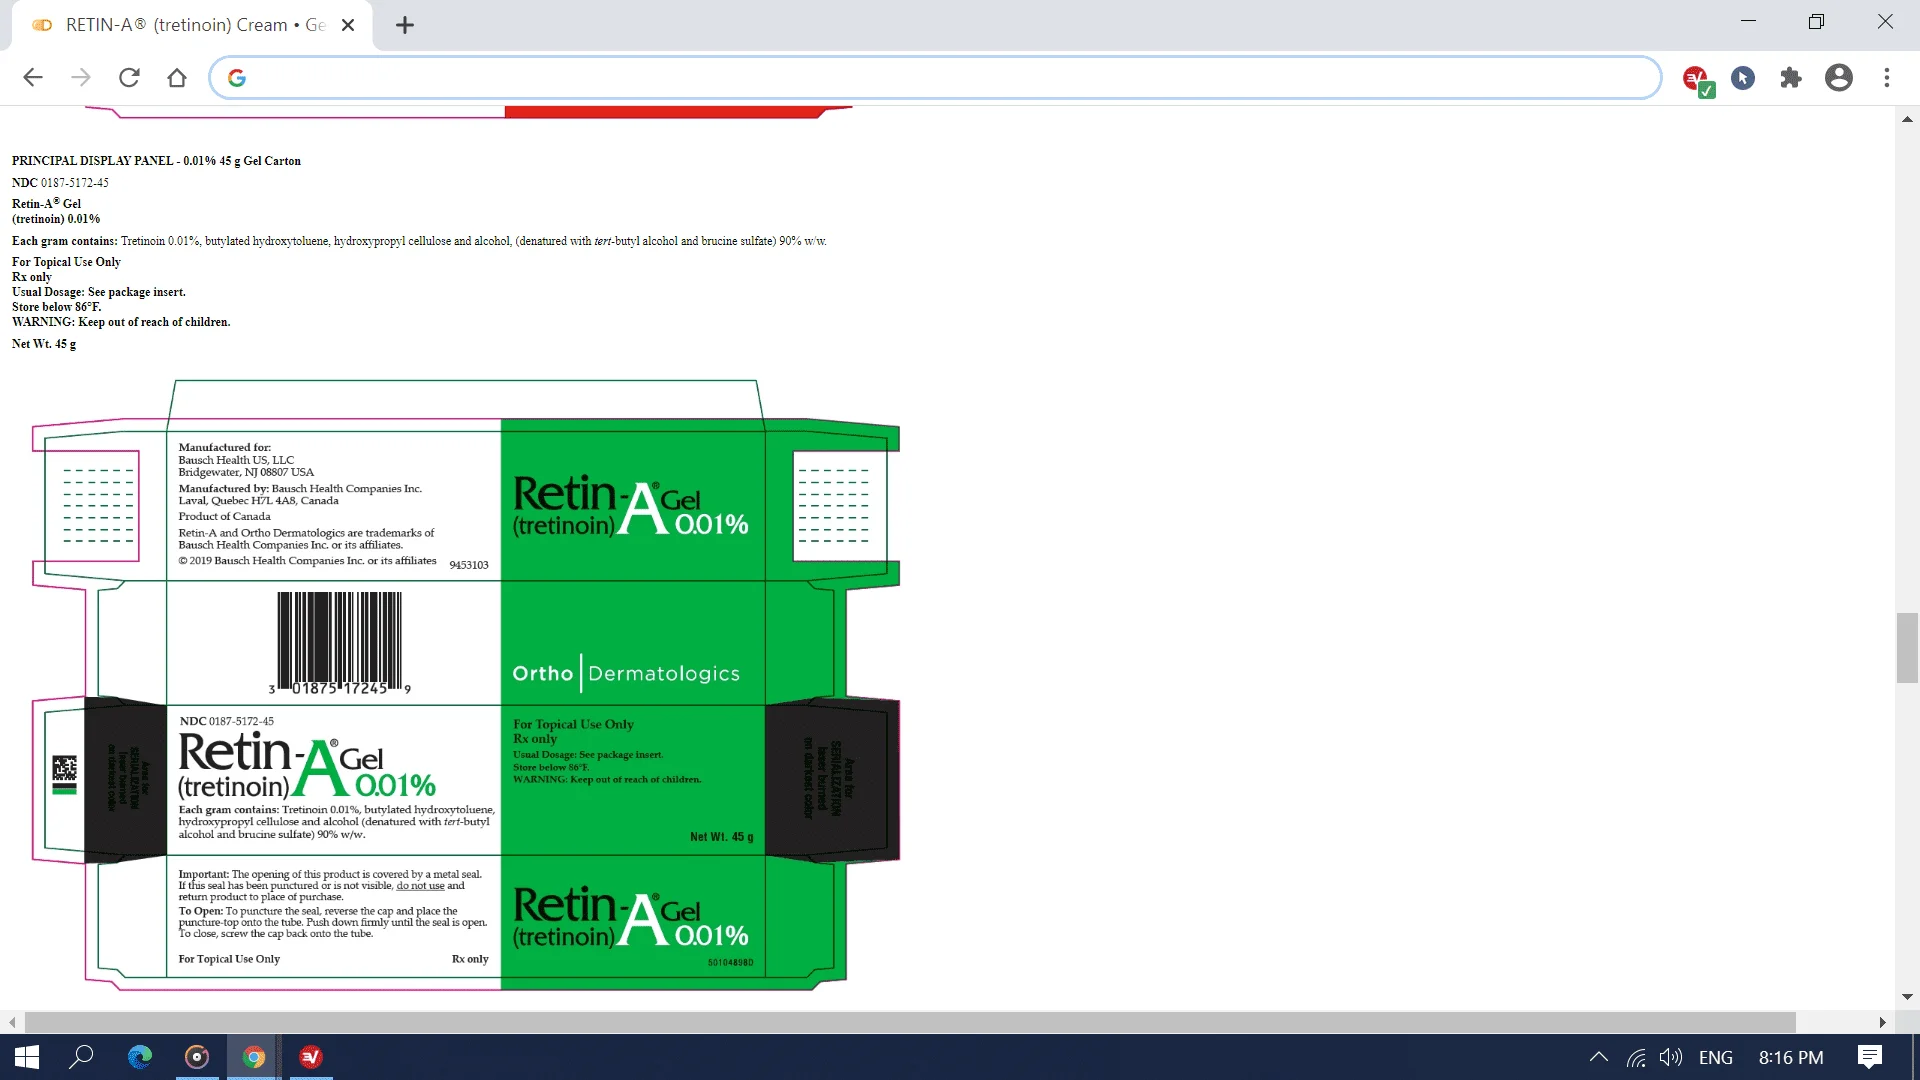This screenshot has width=1920, height=1080.
Task: Focus the browser address bar
Action: pyautogui.click(x=935, y=78)
